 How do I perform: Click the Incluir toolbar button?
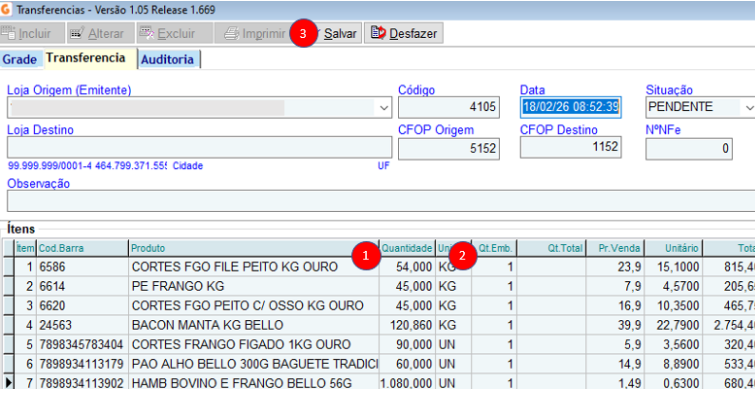point(32,33)
